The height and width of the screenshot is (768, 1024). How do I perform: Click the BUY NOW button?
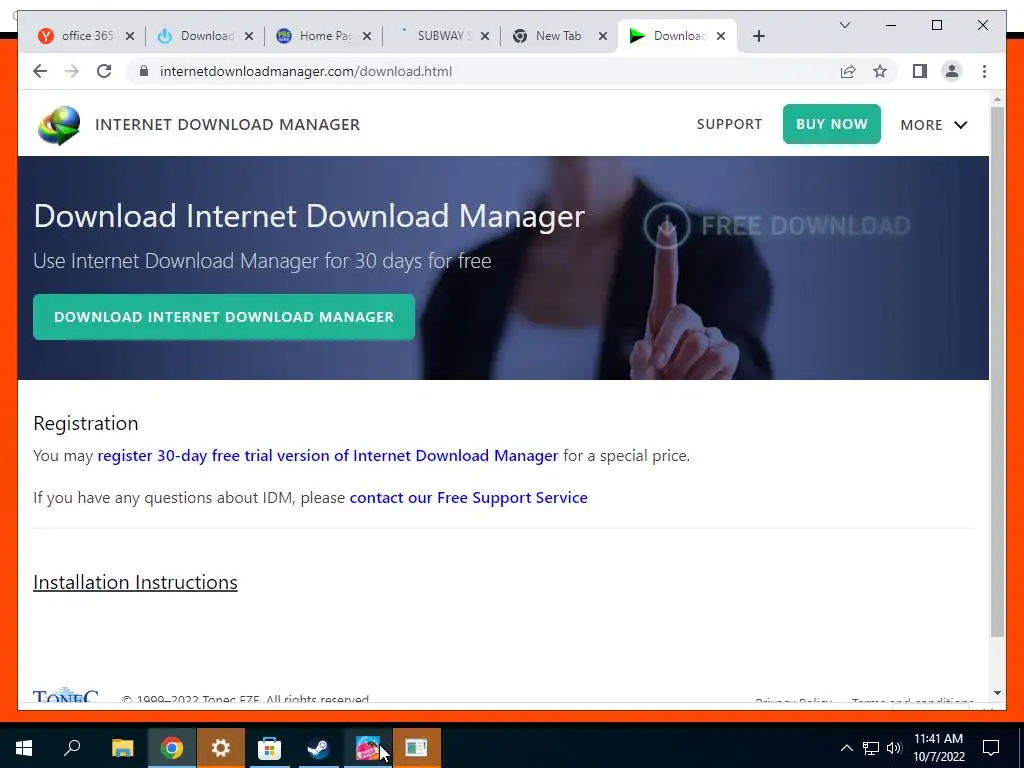[831, 124]
